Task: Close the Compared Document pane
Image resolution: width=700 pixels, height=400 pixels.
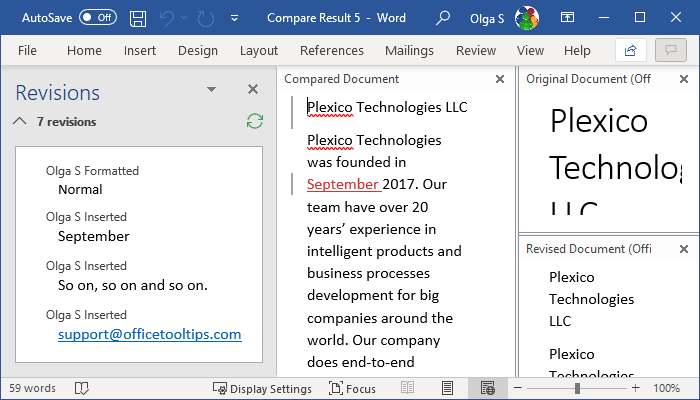Action: [500, 79]
